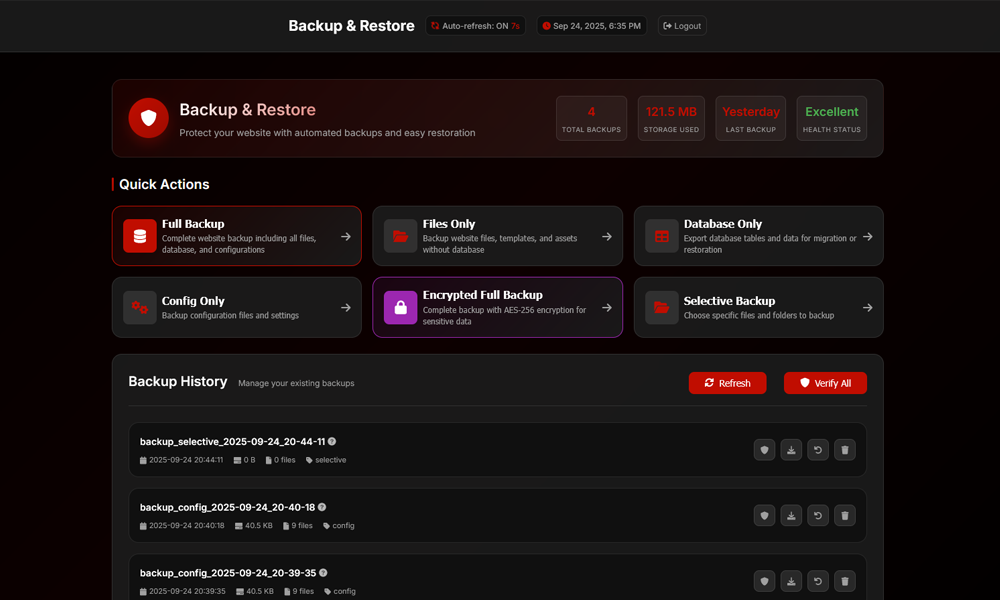The width and height of the screenshot is (1000, 600).
Task: Expand the Full Backup action via its arrow
Action: (347, 235)
